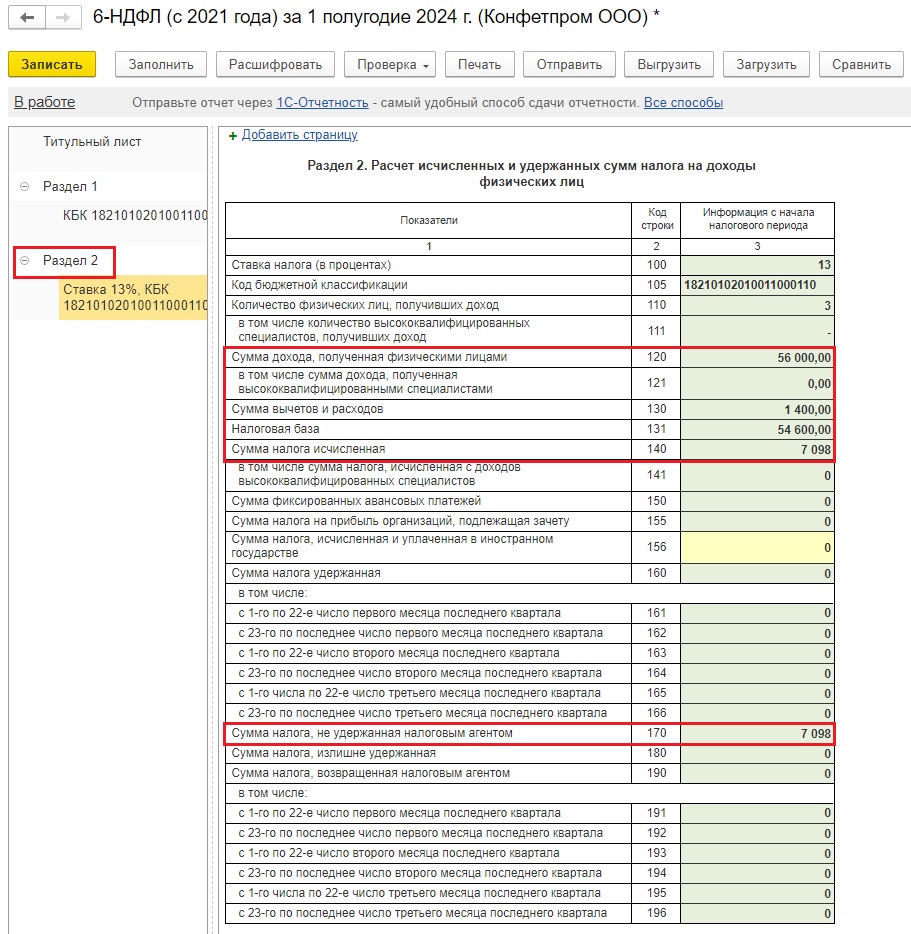Click the КБК value field for line 105
The height and width of the screenshot is (934, 911).
point(757,285)
